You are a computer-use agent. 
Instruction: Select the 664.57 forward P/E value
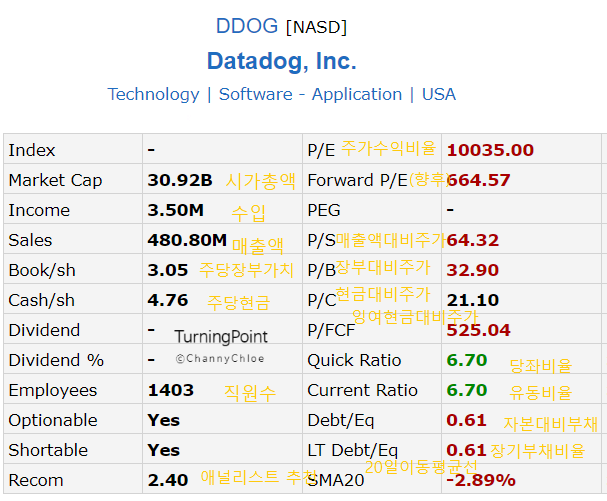pos(478,180)
